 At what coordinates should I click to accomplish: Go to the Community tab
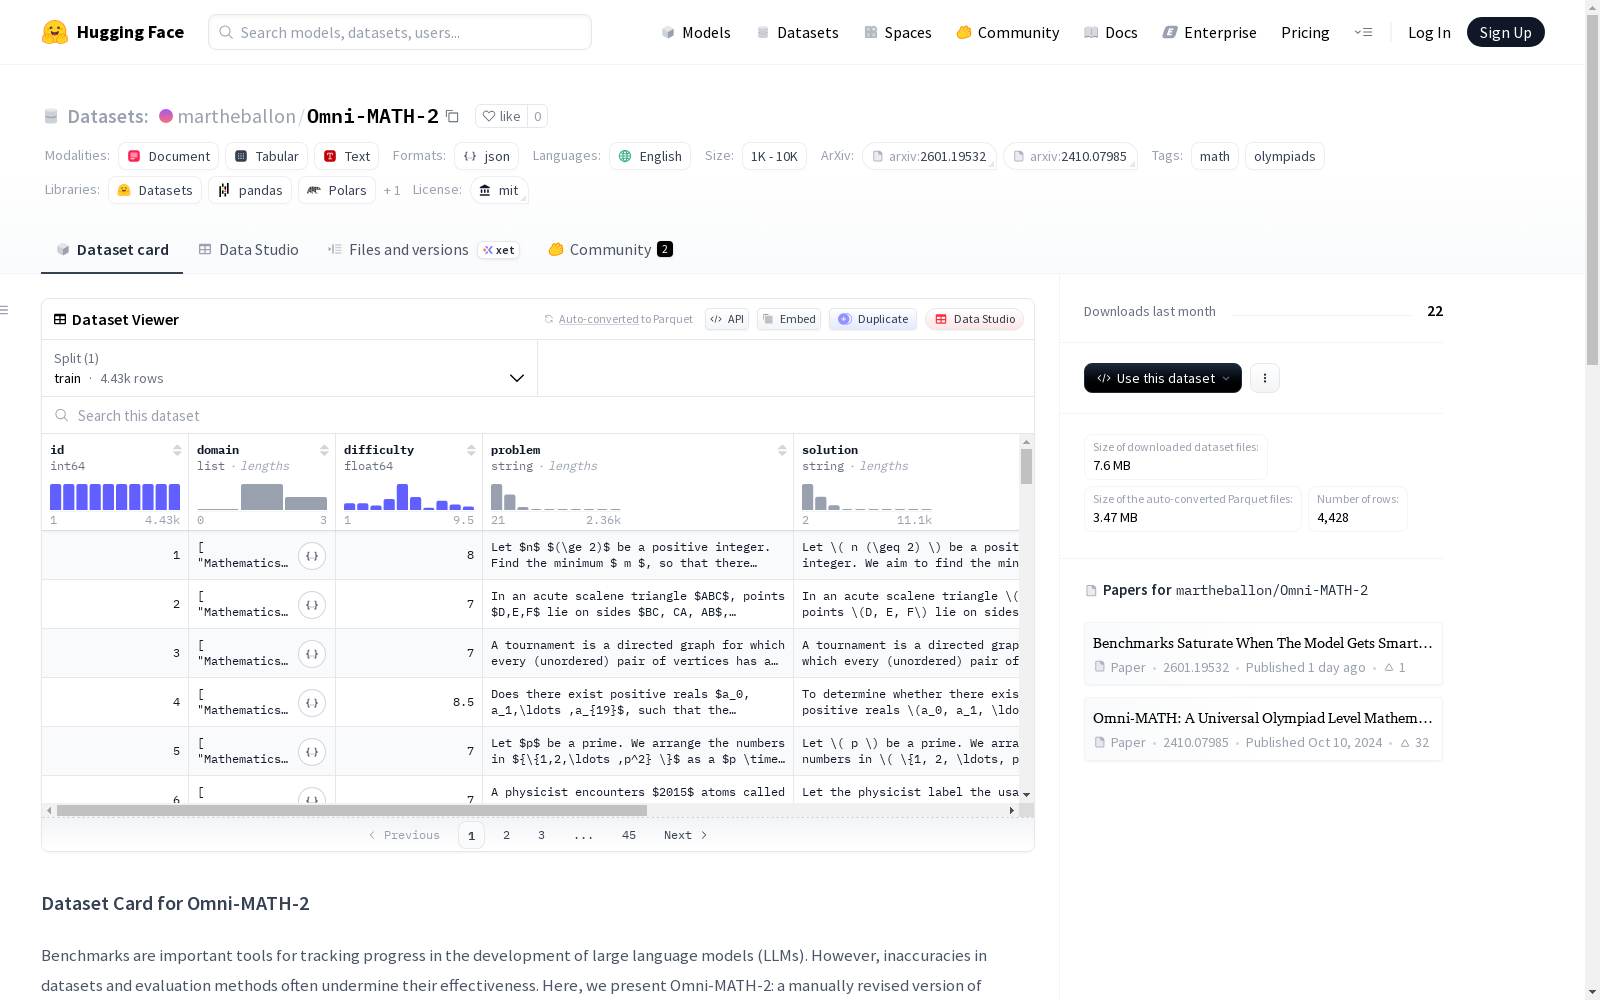click(610, 250)
